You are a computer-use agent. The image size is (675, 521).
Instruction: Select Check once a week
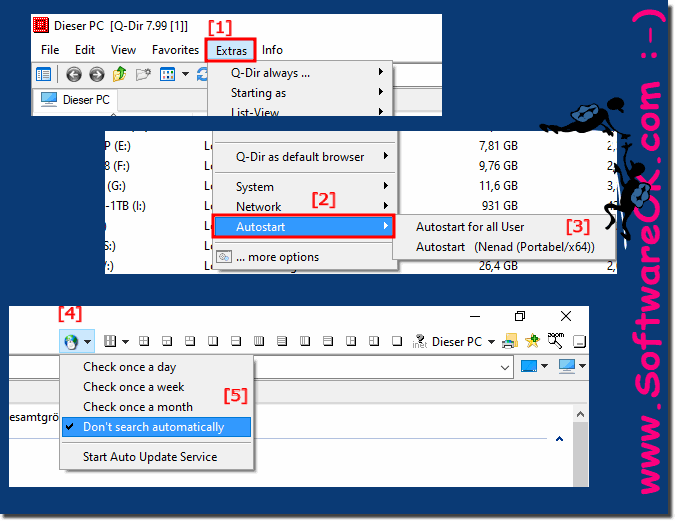[156, 387]
